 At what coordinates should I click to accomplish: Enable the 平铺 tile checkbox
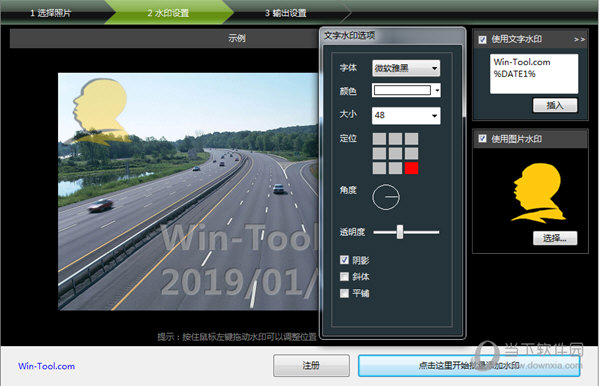coord(344,293)
